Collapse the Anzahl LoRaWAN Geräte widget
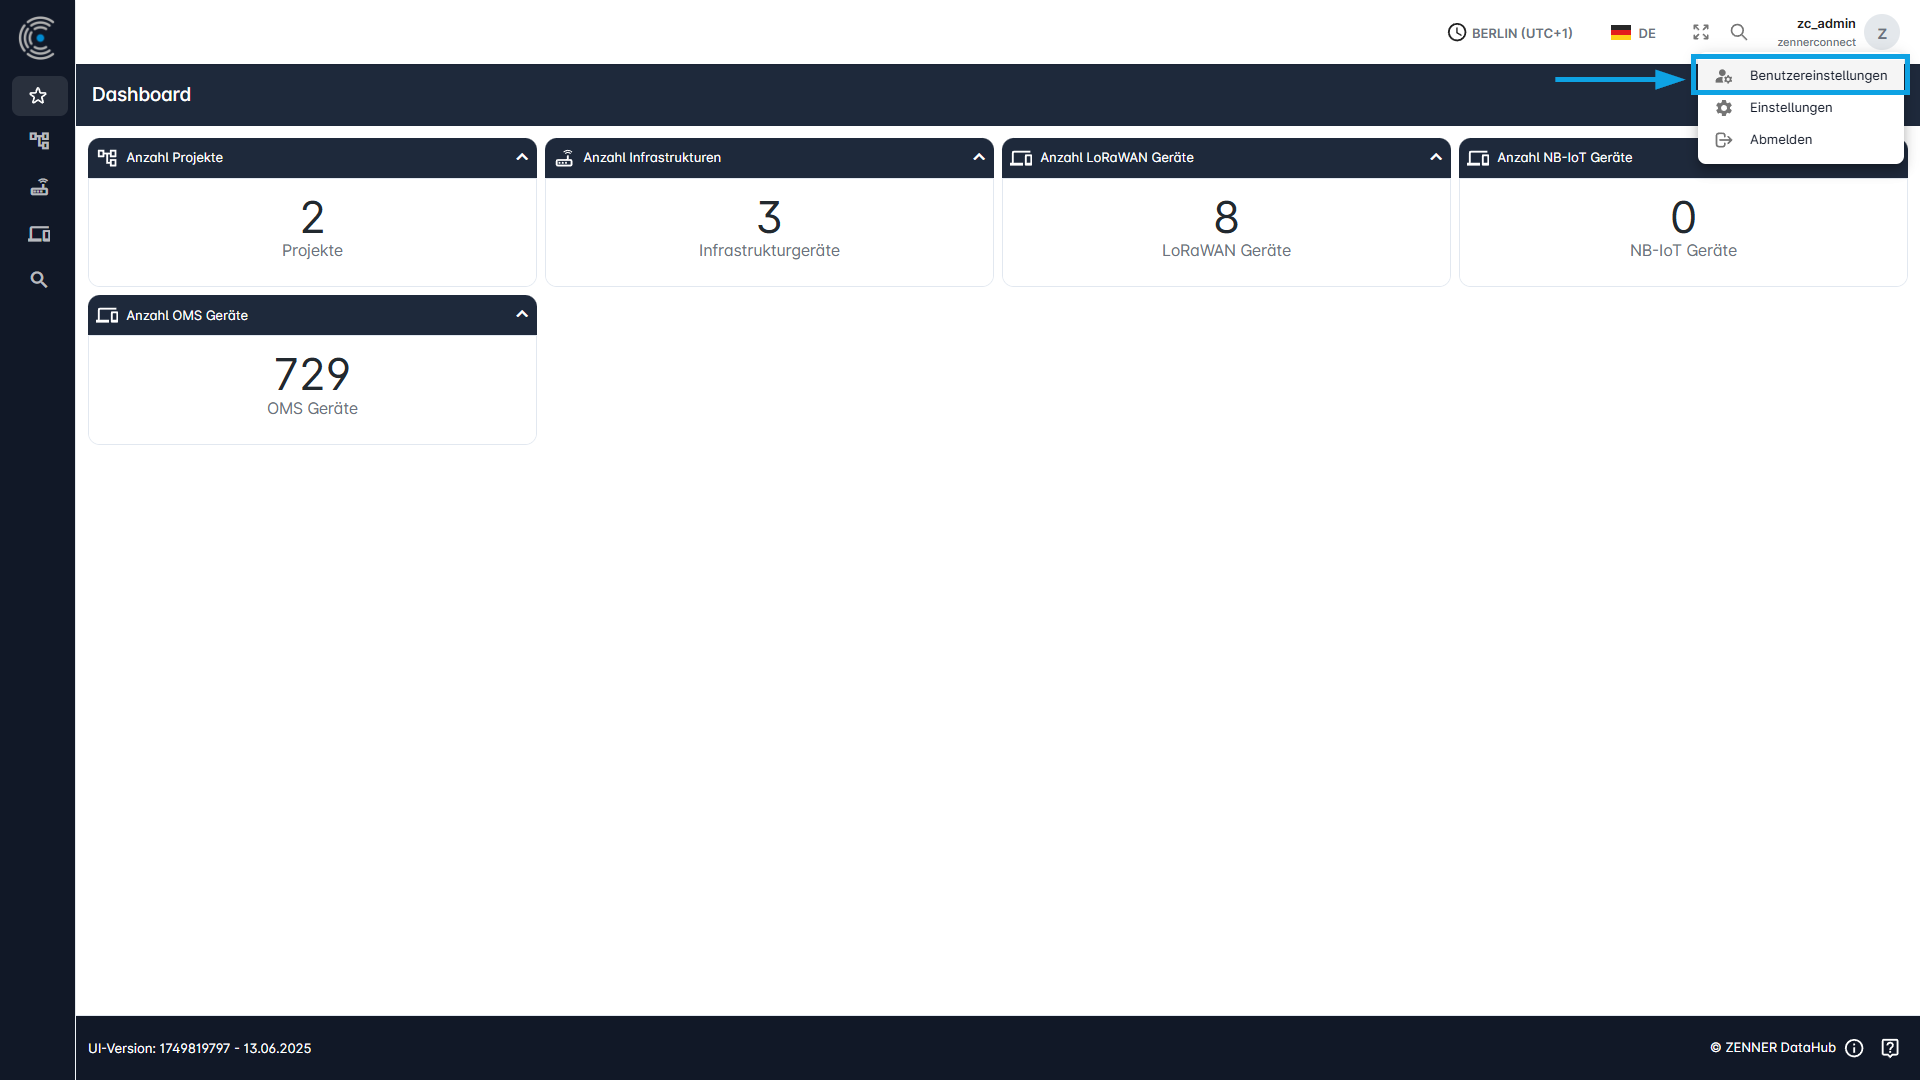Image resolution: width=1920 pixels, height=1080 pixels. pyautogui.click(x=1435, y=157)
